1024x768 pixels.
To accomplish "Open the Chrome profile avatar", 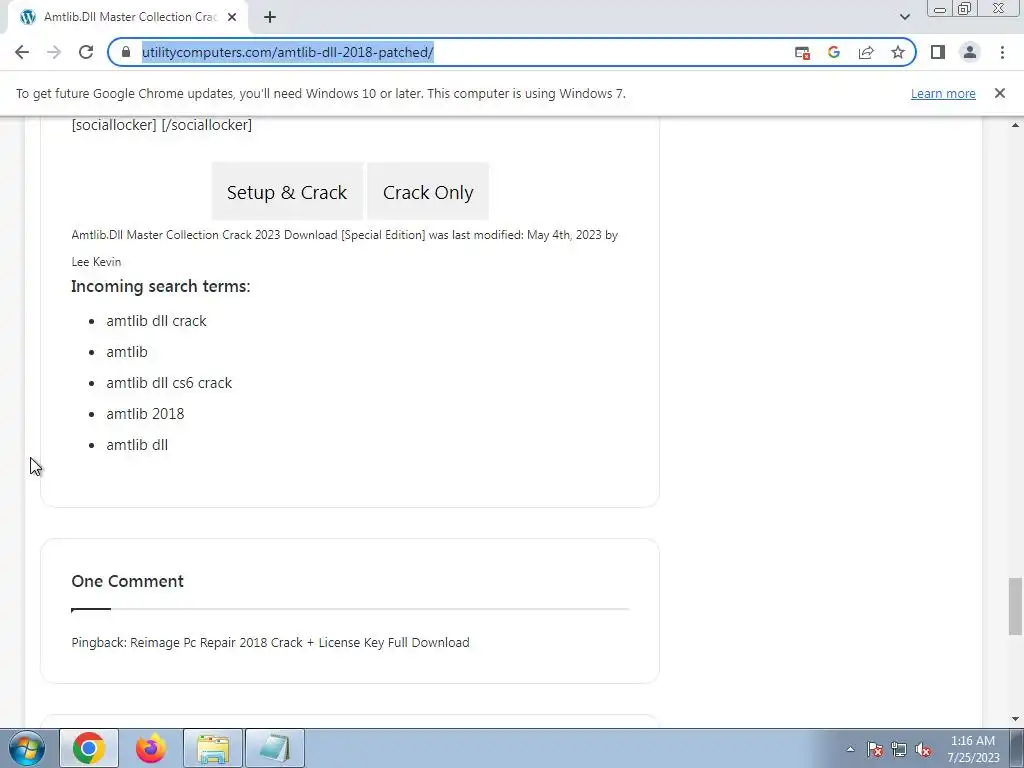I will click(970, 52).
